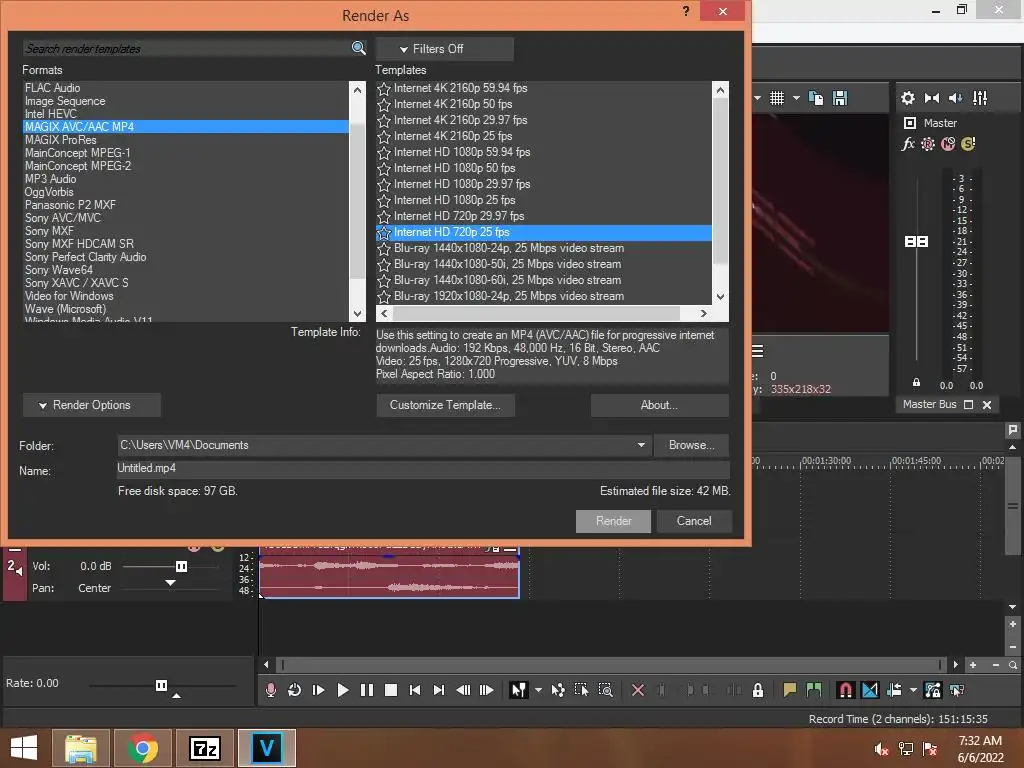Open grid overlays dropdown arrow
Image resolution: width=1024 pixels, height=768 pixels.
click(796, 98)
